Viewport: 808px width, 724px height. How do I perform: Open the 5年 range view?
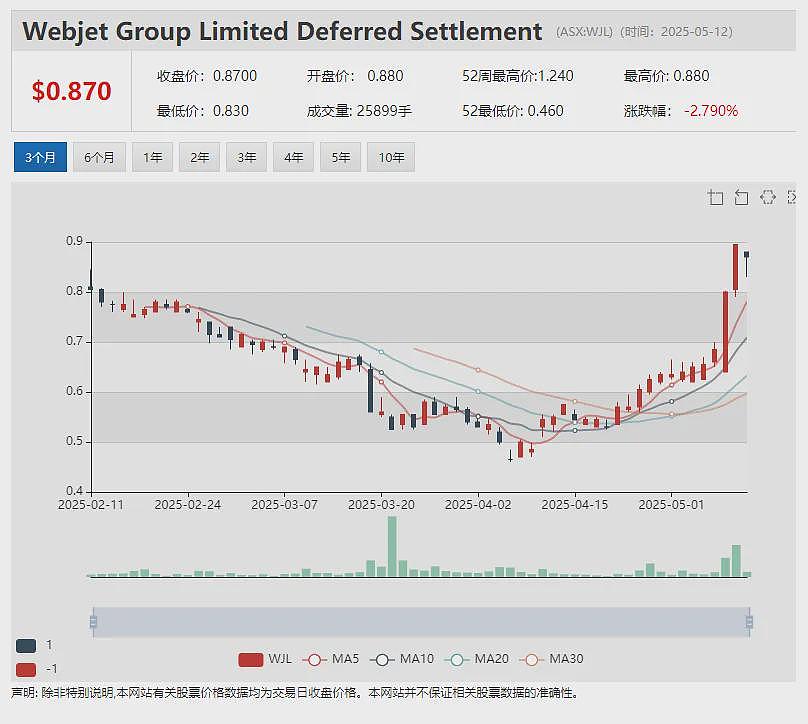pyautogui.click(x=340, y=157)
